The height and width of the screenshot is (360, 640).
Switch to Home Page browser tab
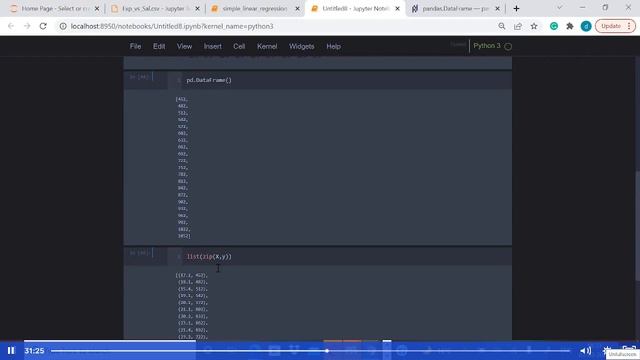(x=56, y=8)
